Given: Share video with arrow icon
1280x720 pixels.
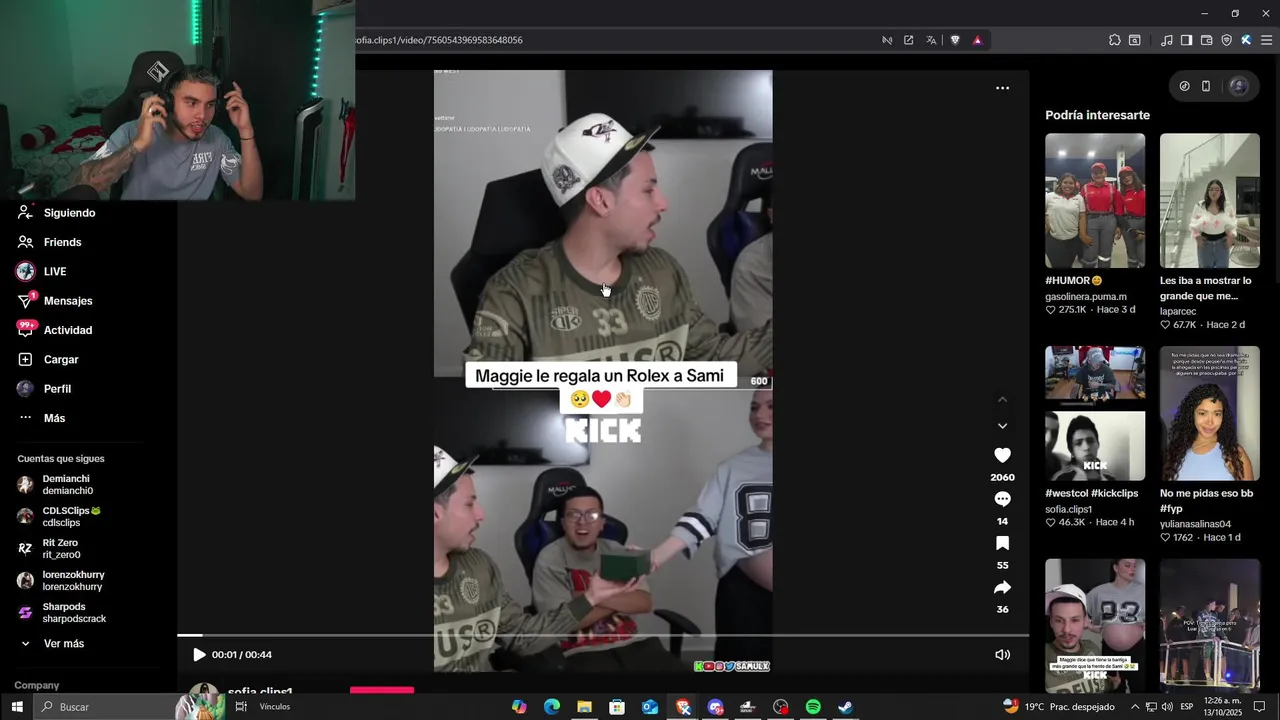Looking at the screenshot, I should point(1002,587).
